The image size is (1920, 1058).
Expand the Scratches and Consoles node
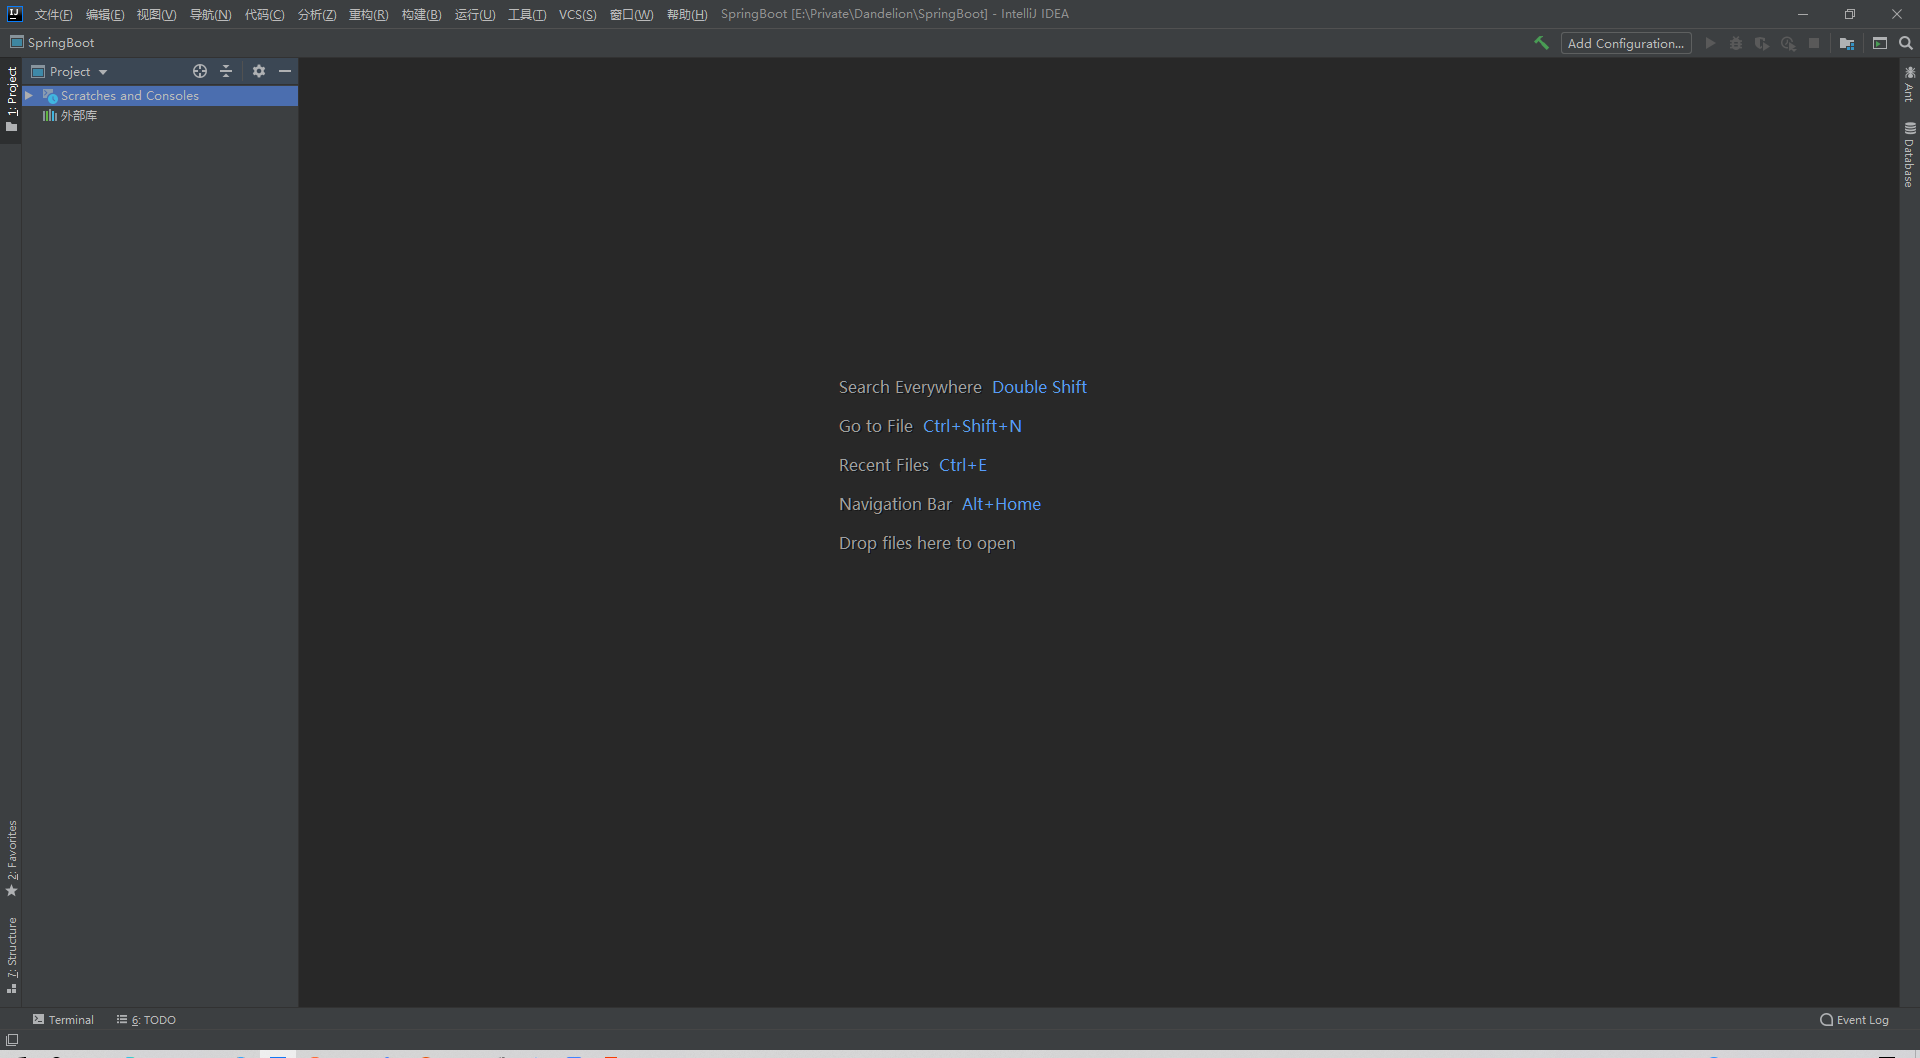(29, 96)
